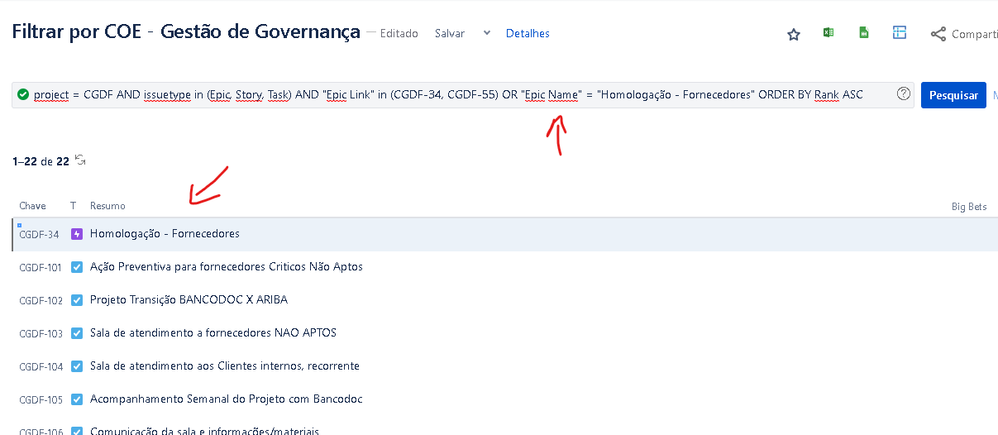Click the task icon for CGDF-106
Image resolution: width=998 pixels, height=435 pixels.
click(x=77, y=432)
